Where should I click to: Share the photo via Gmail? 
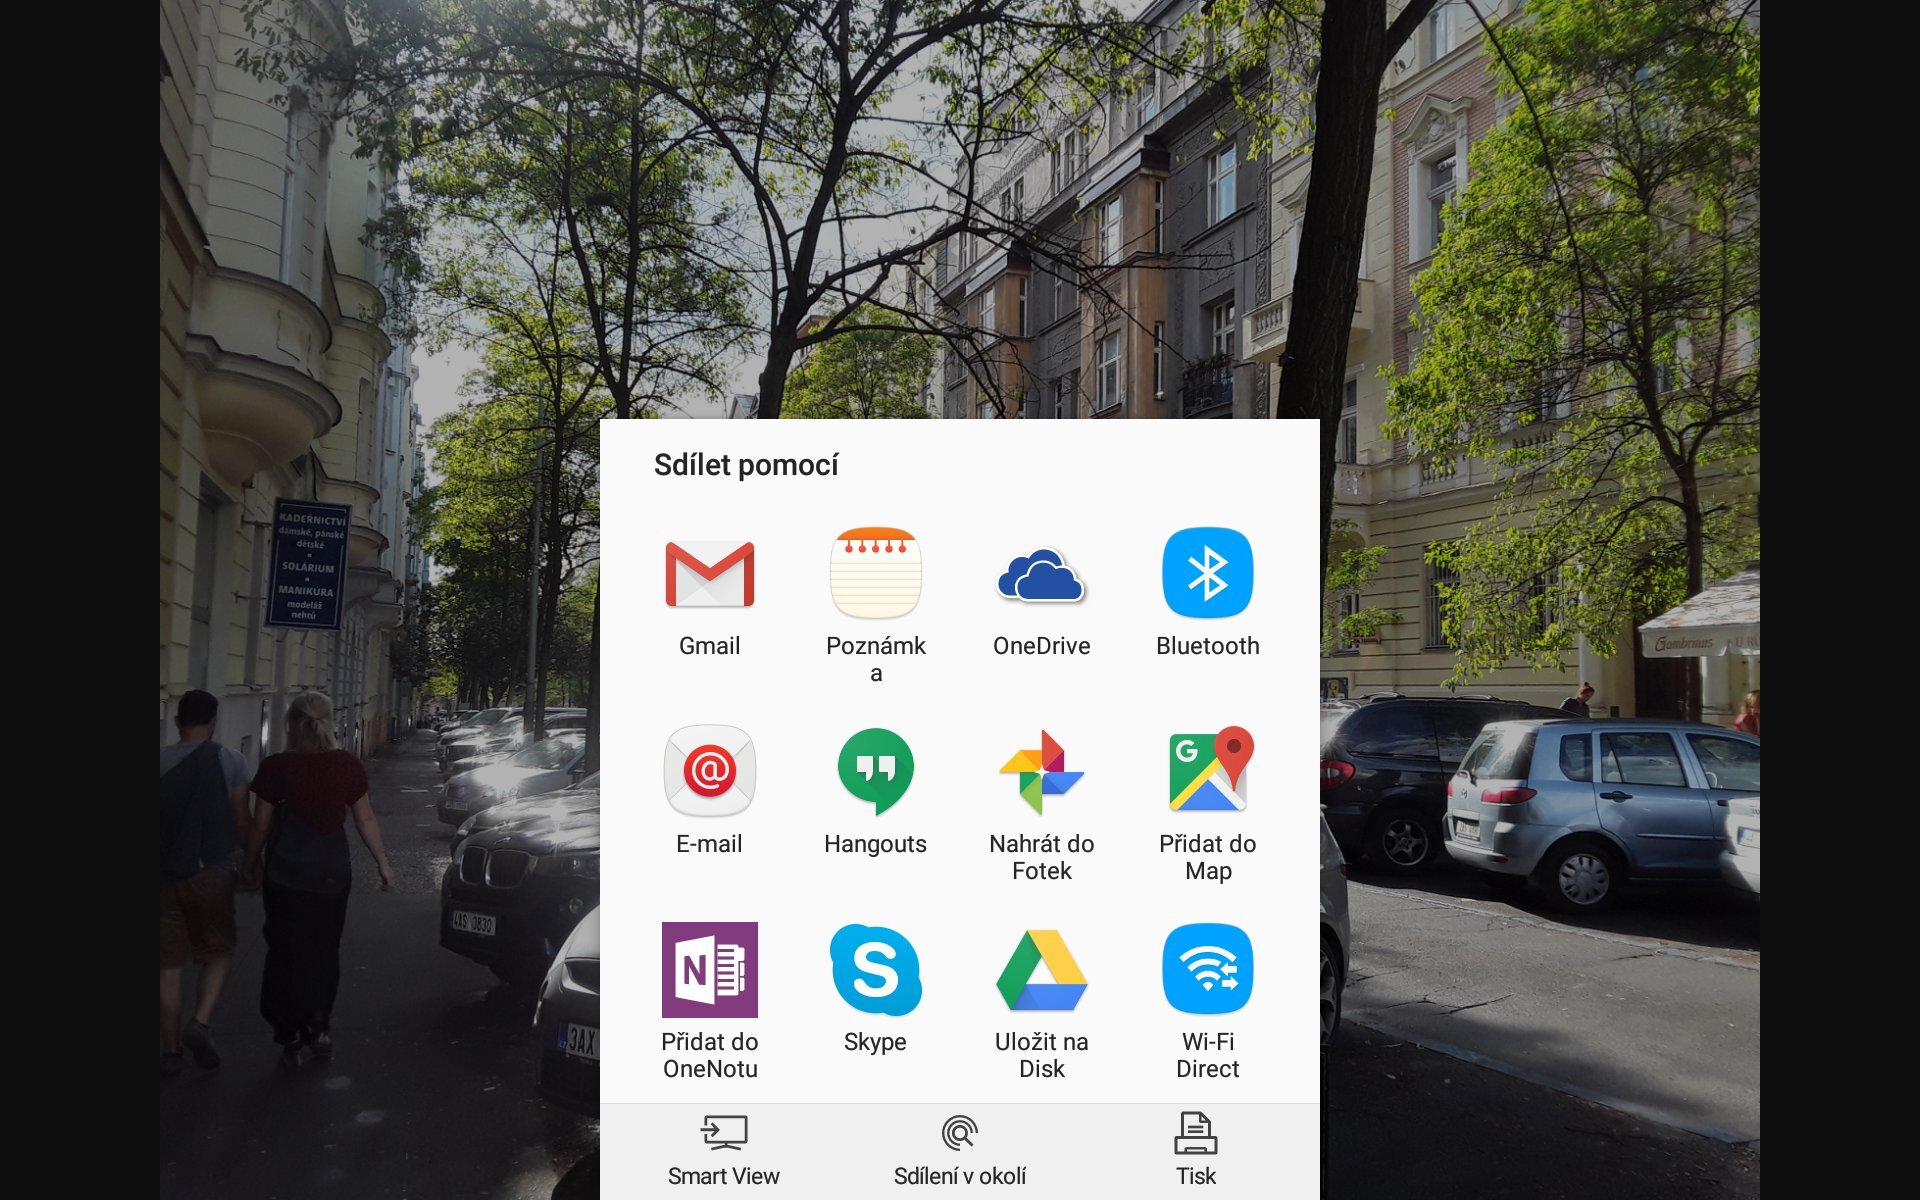[x=710, y=575]
